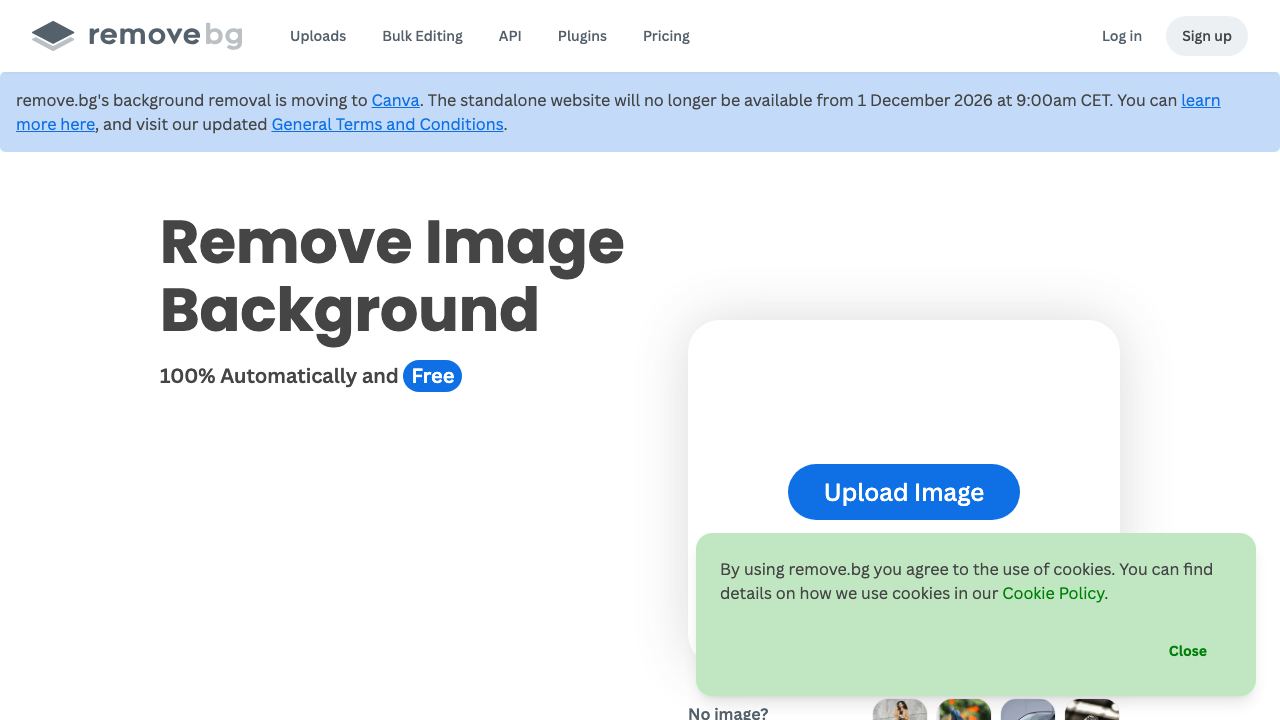Viewport: 1280px width, 720px height.
Task: Click the remove.bg layered logo icon
Action: (53, 36)
